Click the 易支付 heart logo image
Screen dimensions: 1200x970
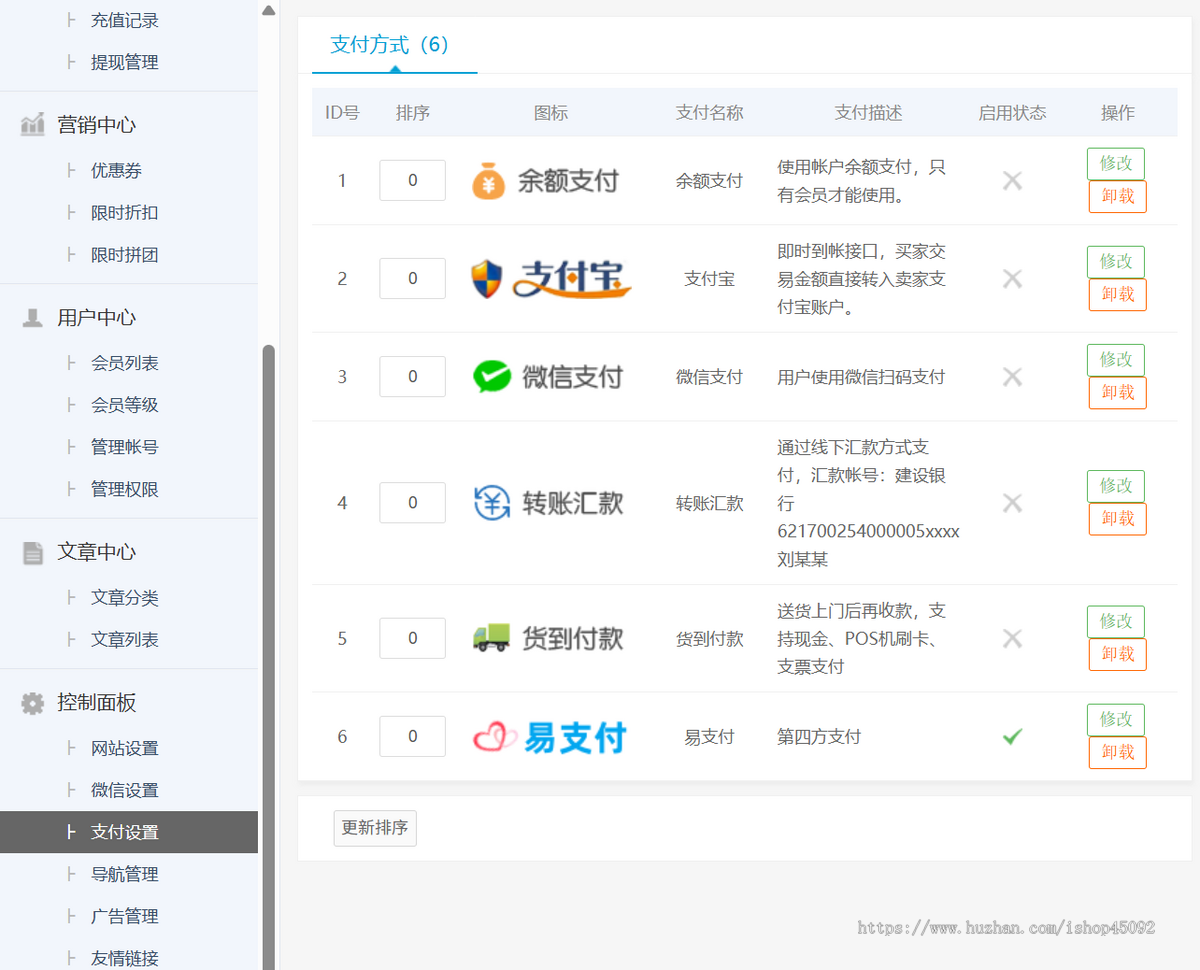[x=549, y=737]
